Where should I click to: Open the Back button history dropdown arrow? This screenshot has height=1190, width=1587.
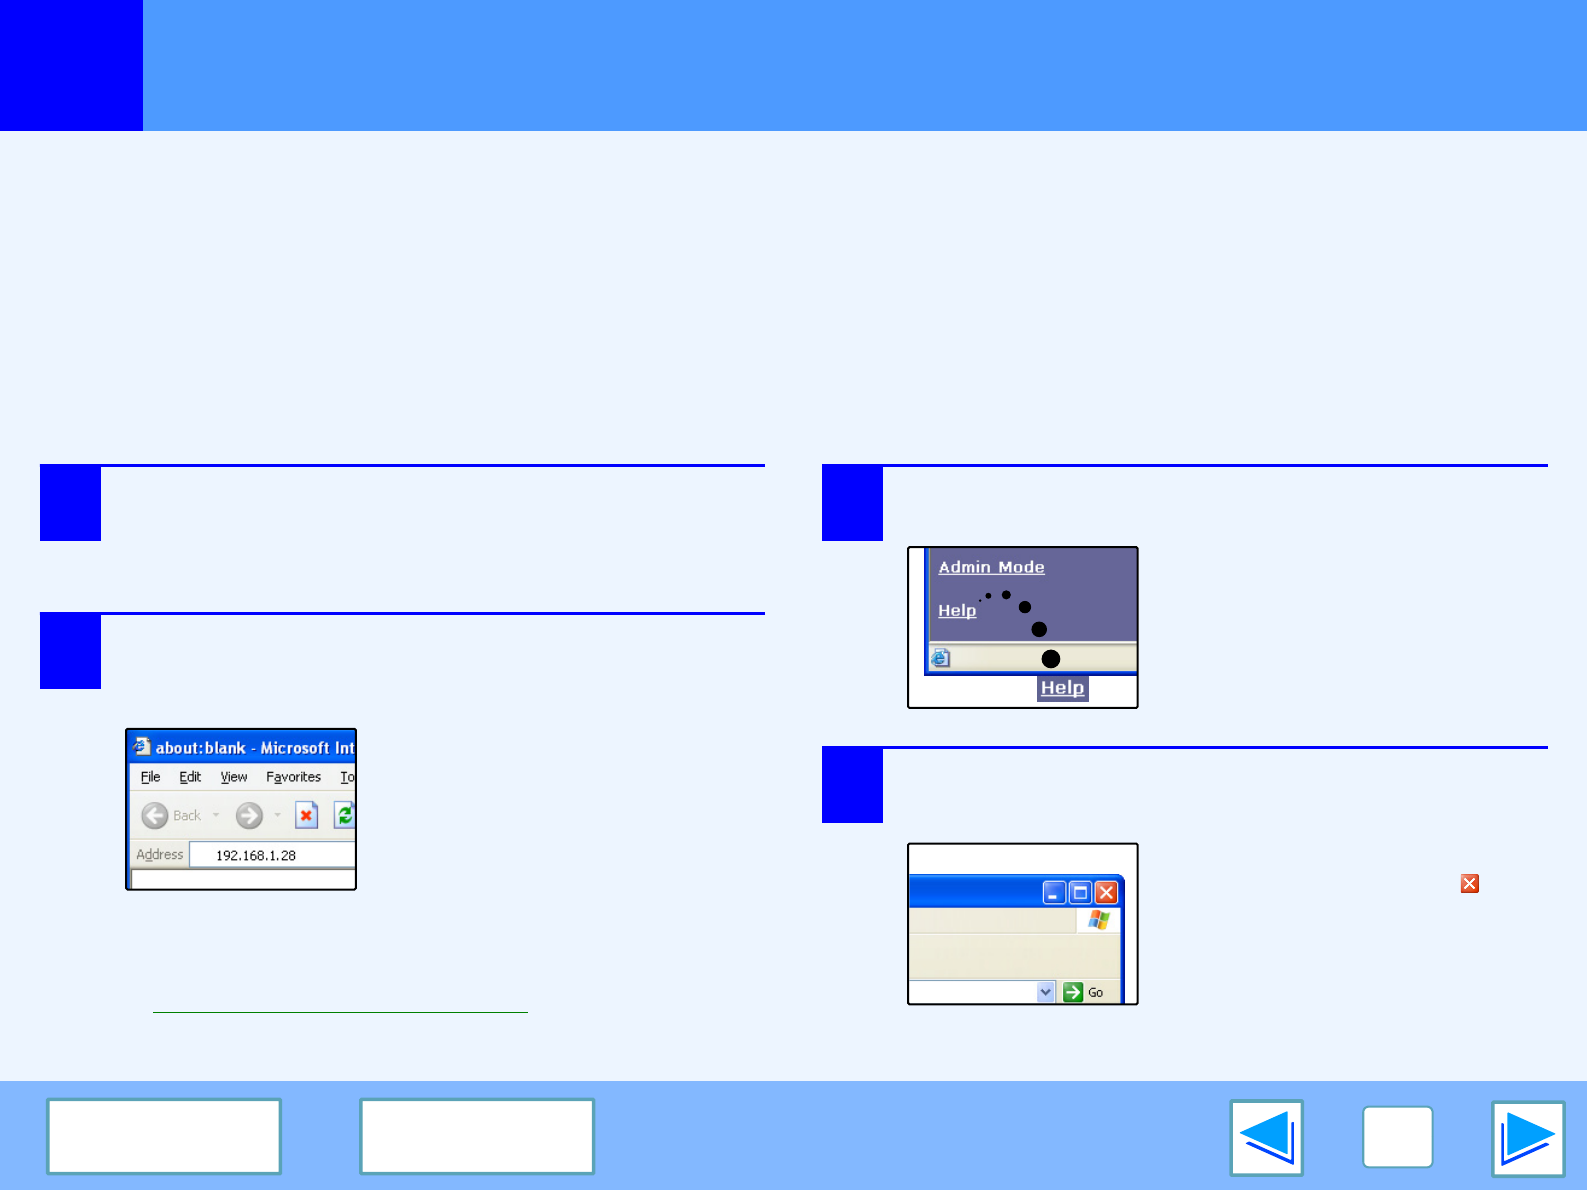click(x=216, y=815)
